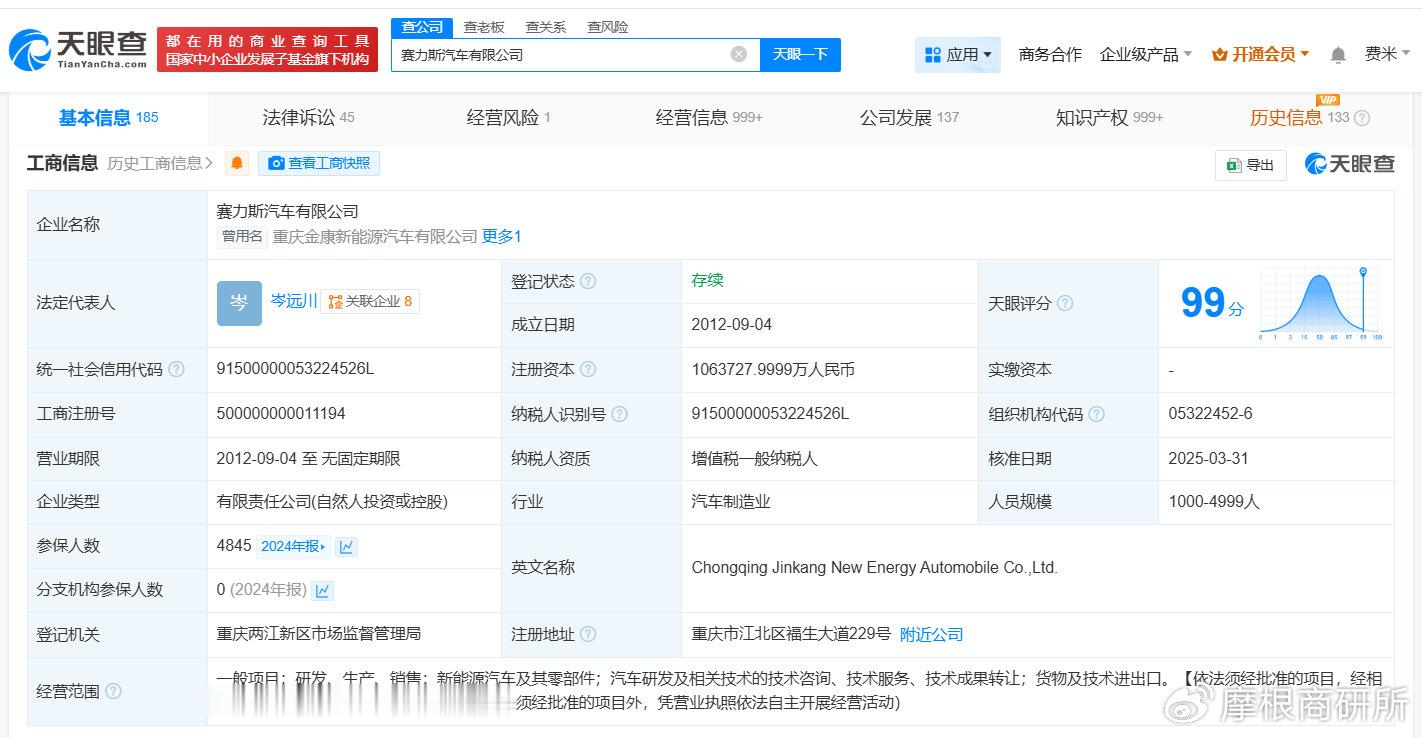Click the 企业类型 value 有限责任公司
1422x738 pixels.
tap(332, 501)
